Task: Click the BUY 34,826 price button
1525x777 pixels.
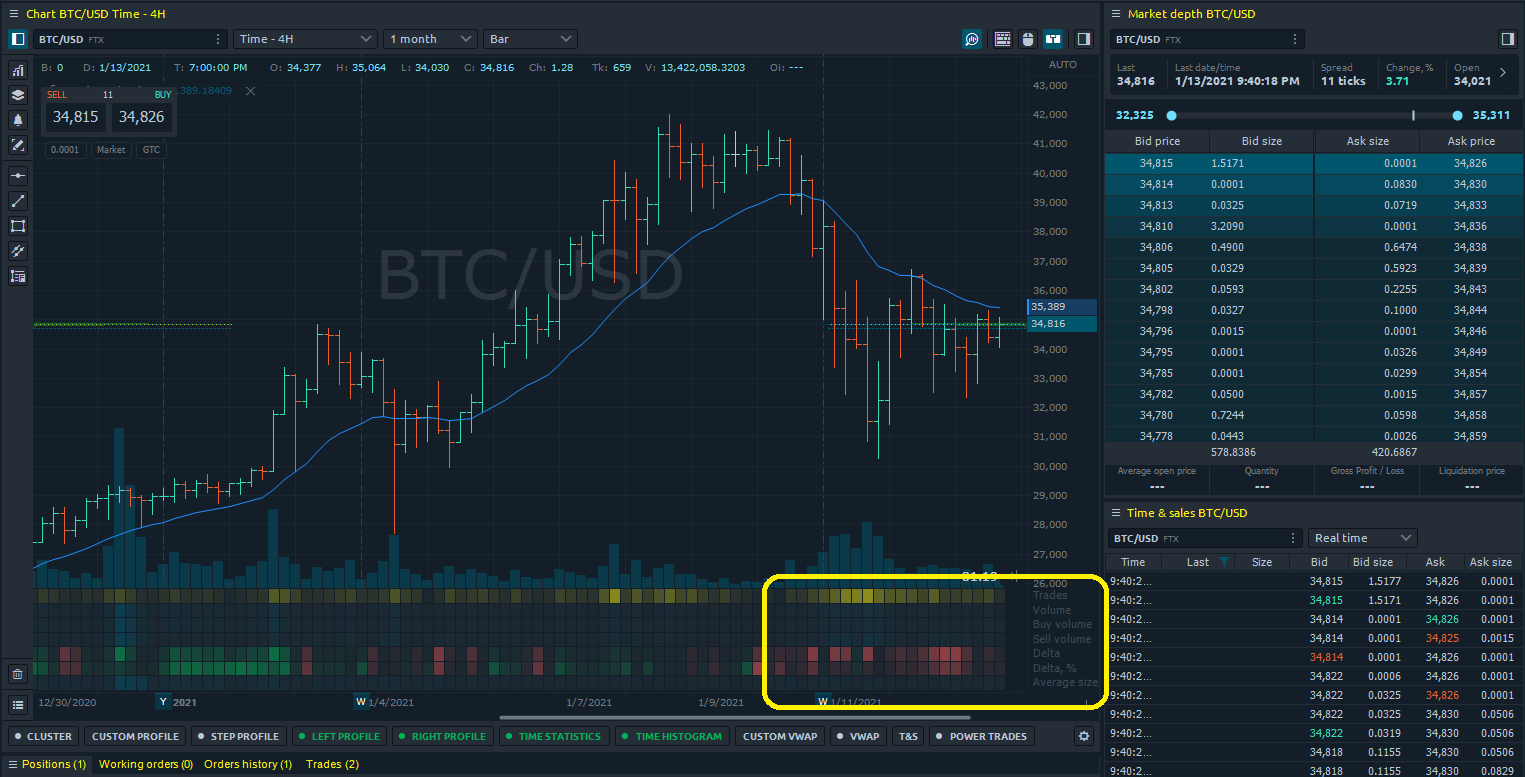Action: 142,117
